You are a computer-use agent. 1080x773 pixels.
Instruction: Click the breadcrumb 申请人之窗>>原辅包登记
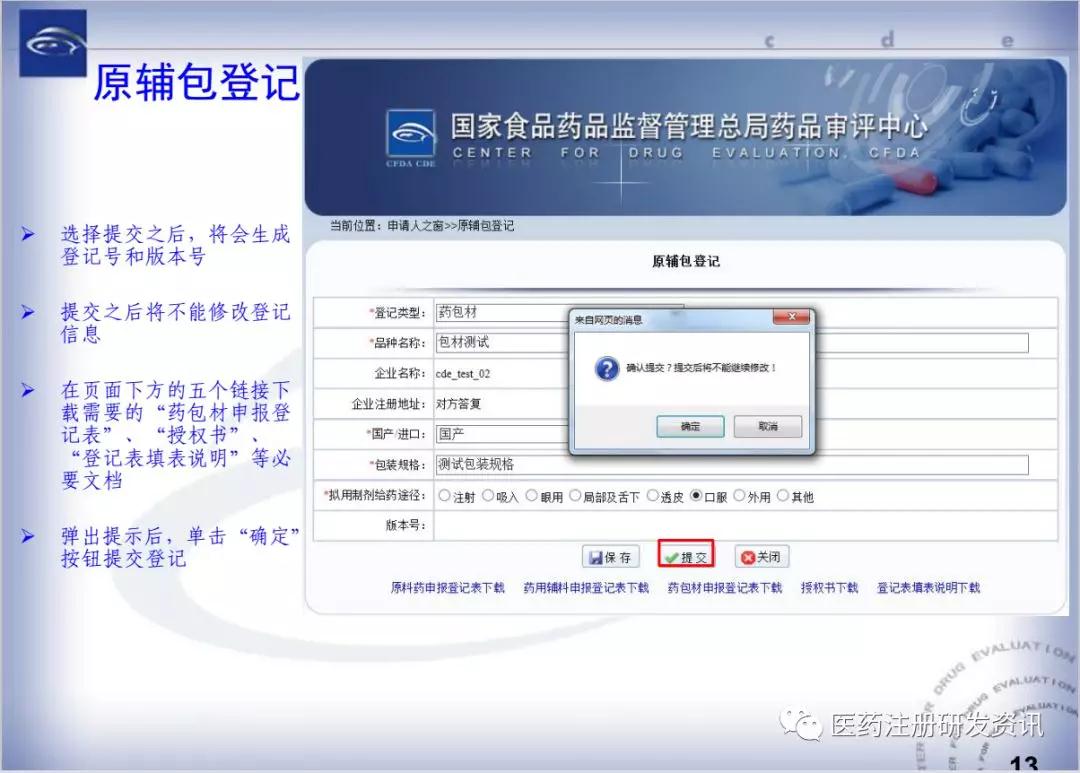[450, 226]
